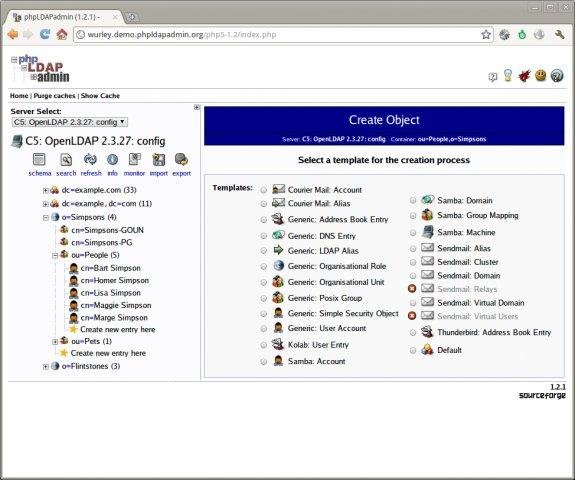Select the Sendmail: Alias radio button

pyautogui.click(x=413, y=249)
